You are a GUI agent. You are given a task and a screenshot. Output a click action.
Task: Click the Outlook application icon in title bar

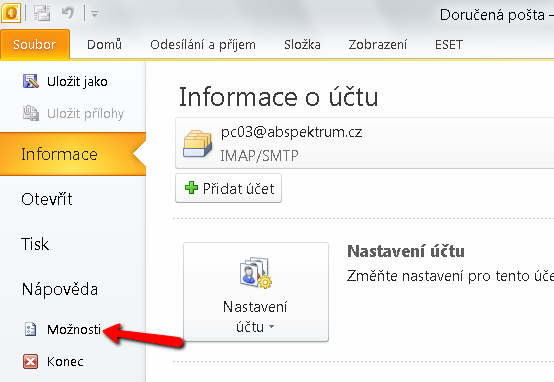coord(11,13)
